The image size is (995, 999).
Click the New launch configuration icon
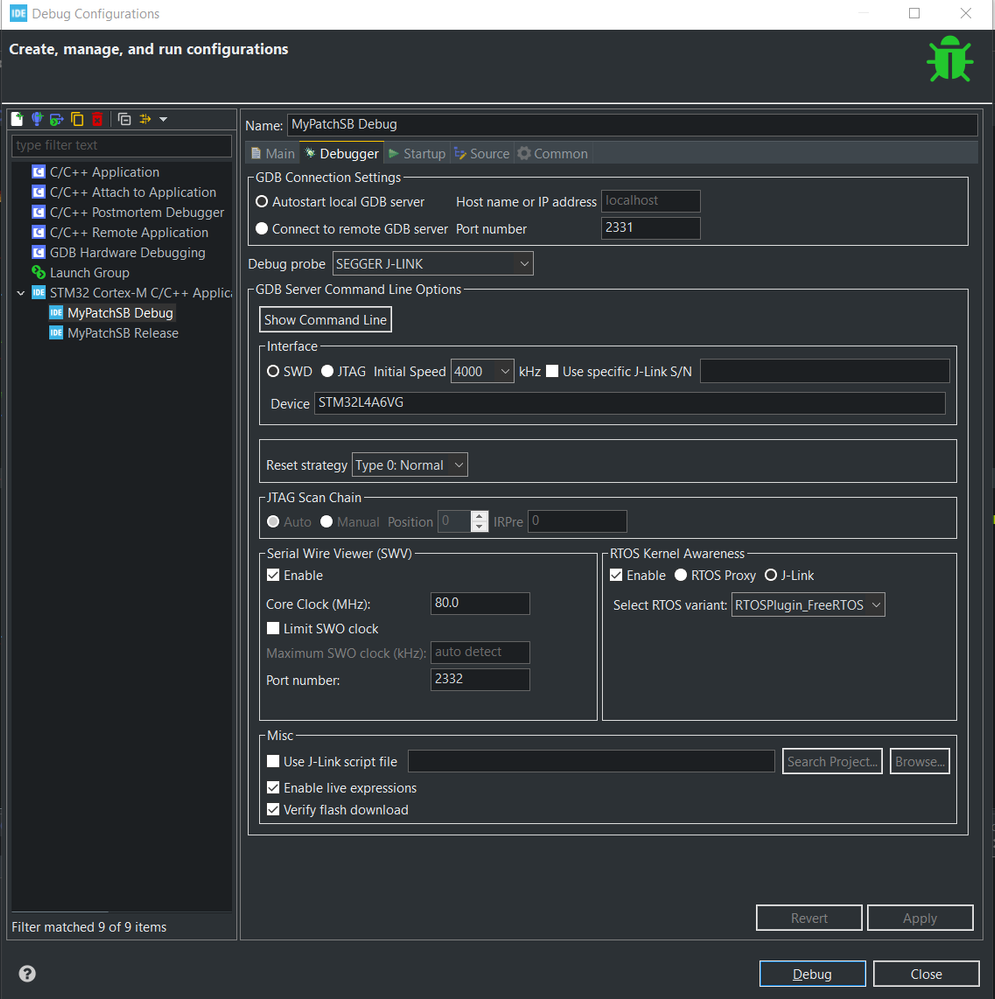point(17,119)
